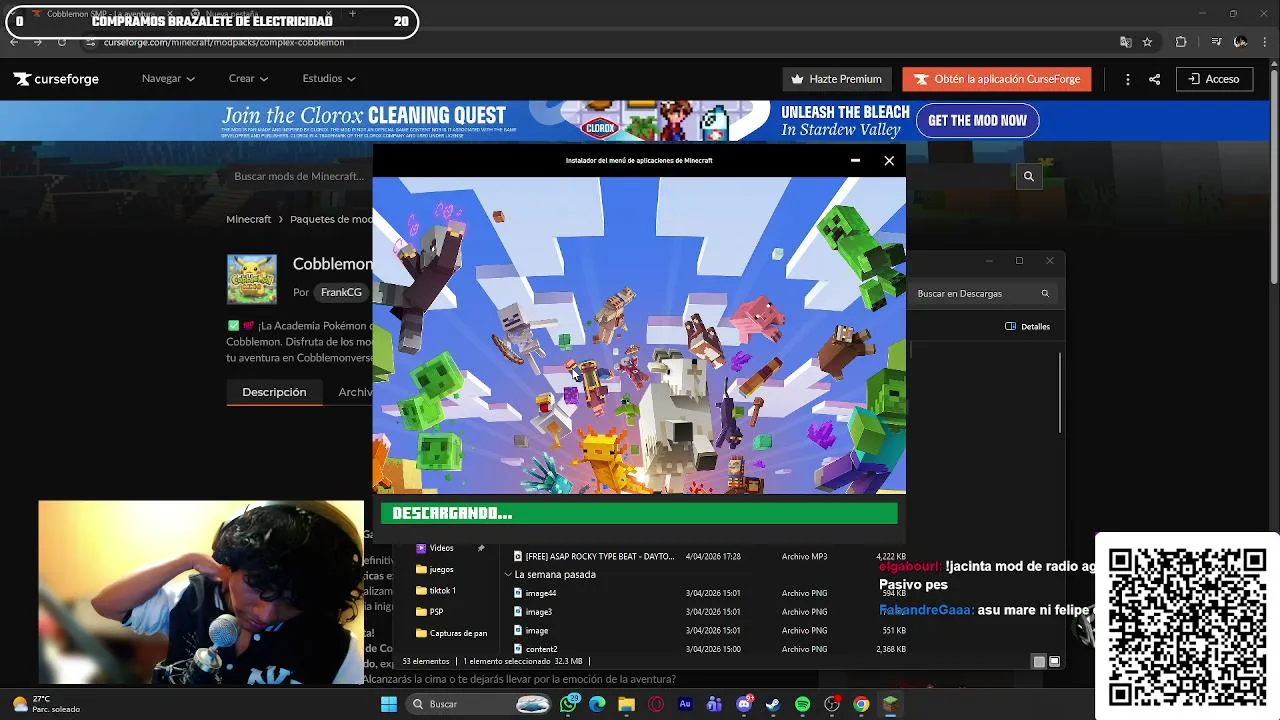The image size is (1280, 720).
Task: Bookmark this page with the star icon
Action: coord(1147,42)
